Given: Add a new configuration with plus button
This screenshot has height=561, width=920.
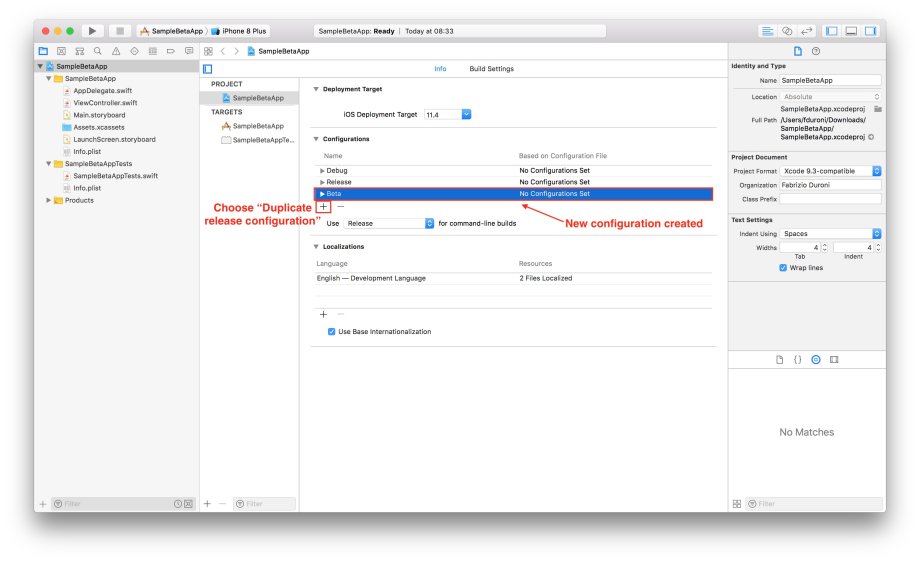Looking at the screenshot, I should [323, 207].
